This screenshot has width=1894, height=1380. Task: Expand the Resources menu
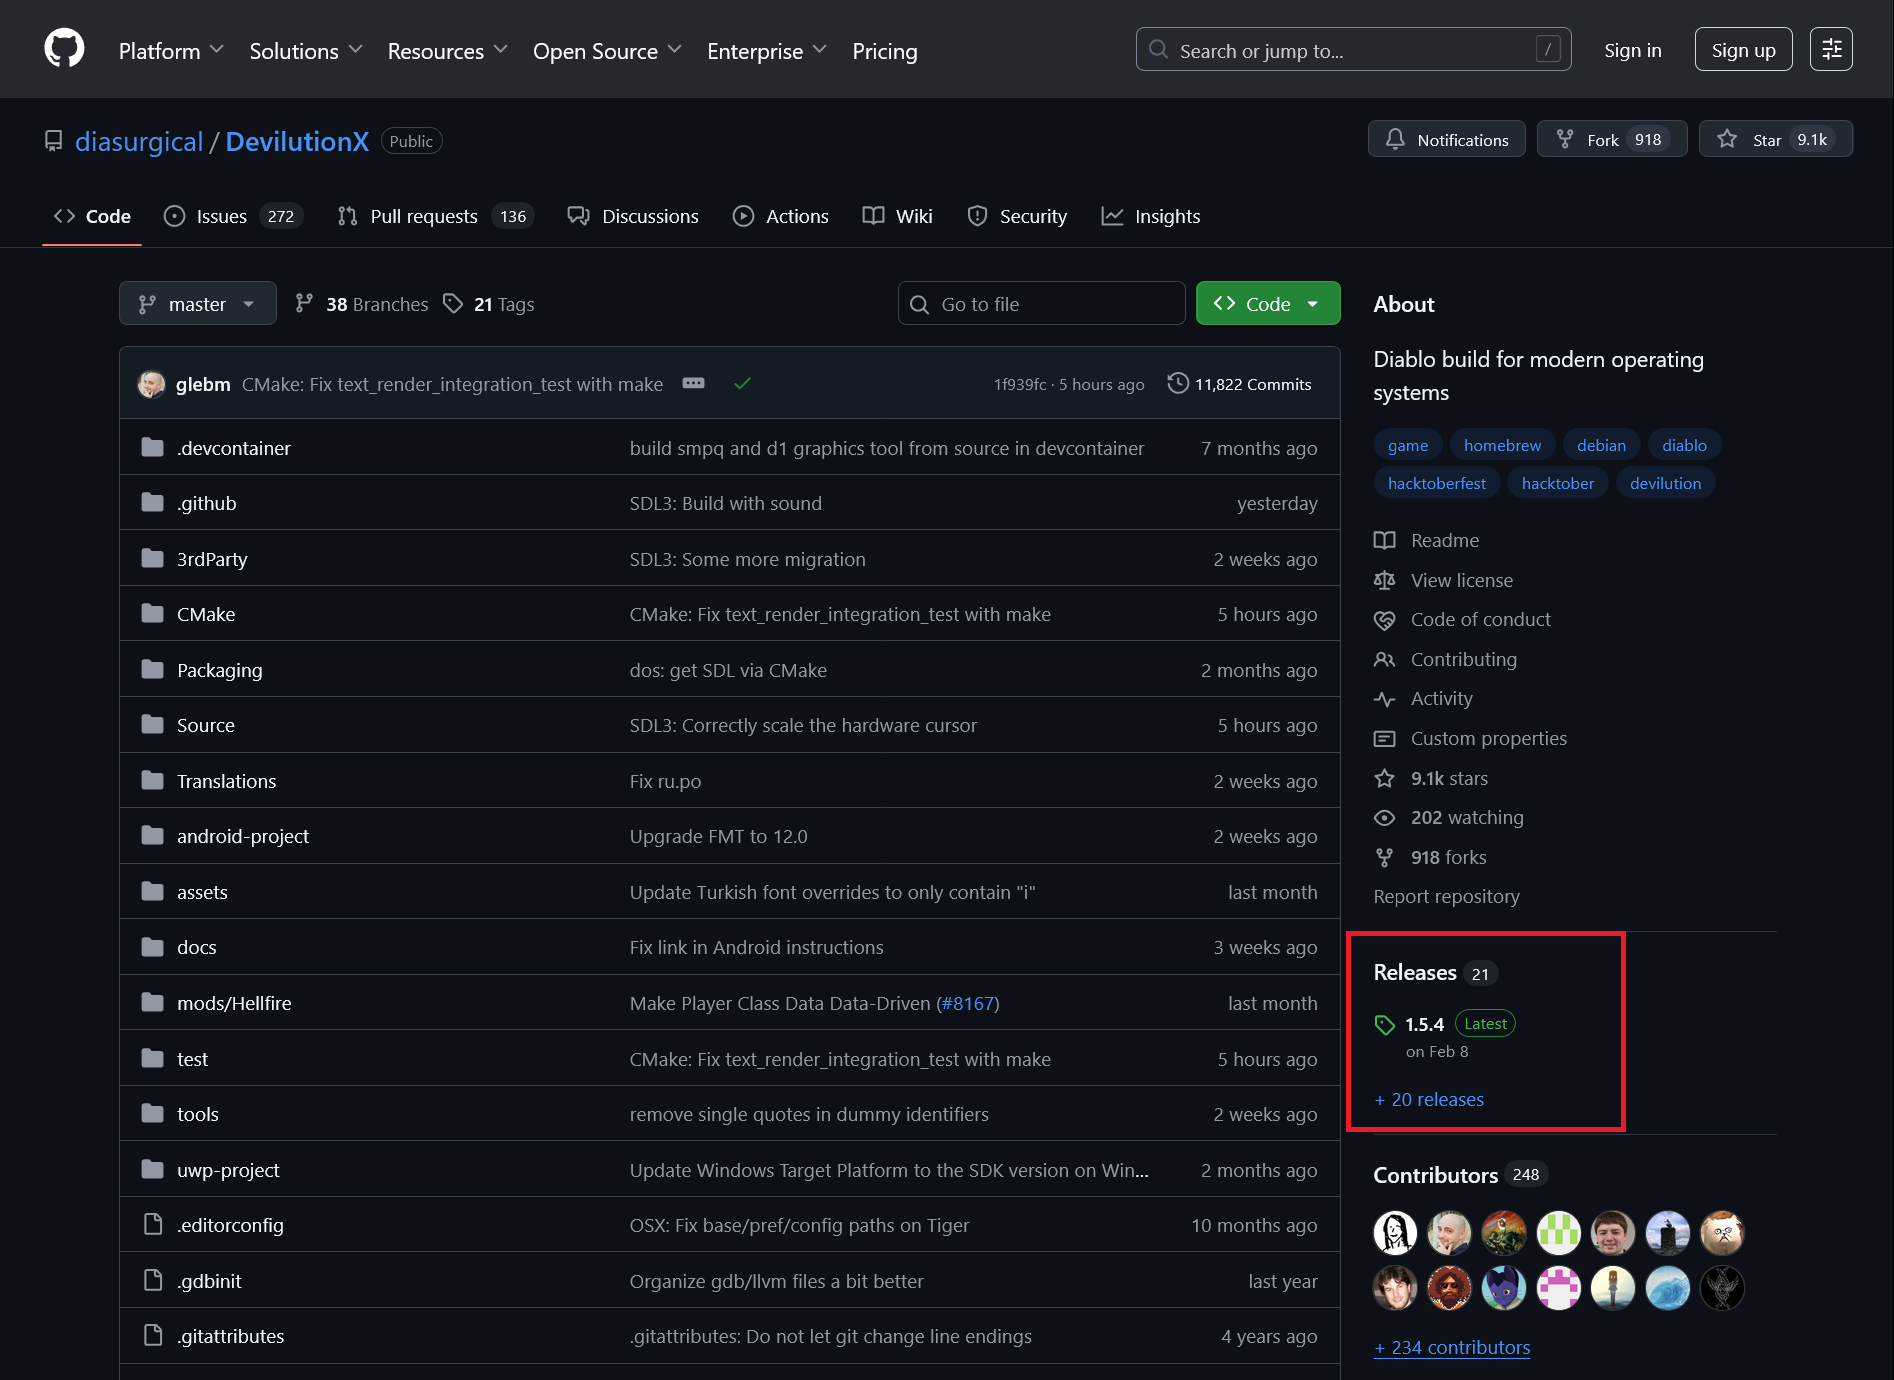(448, 50)
